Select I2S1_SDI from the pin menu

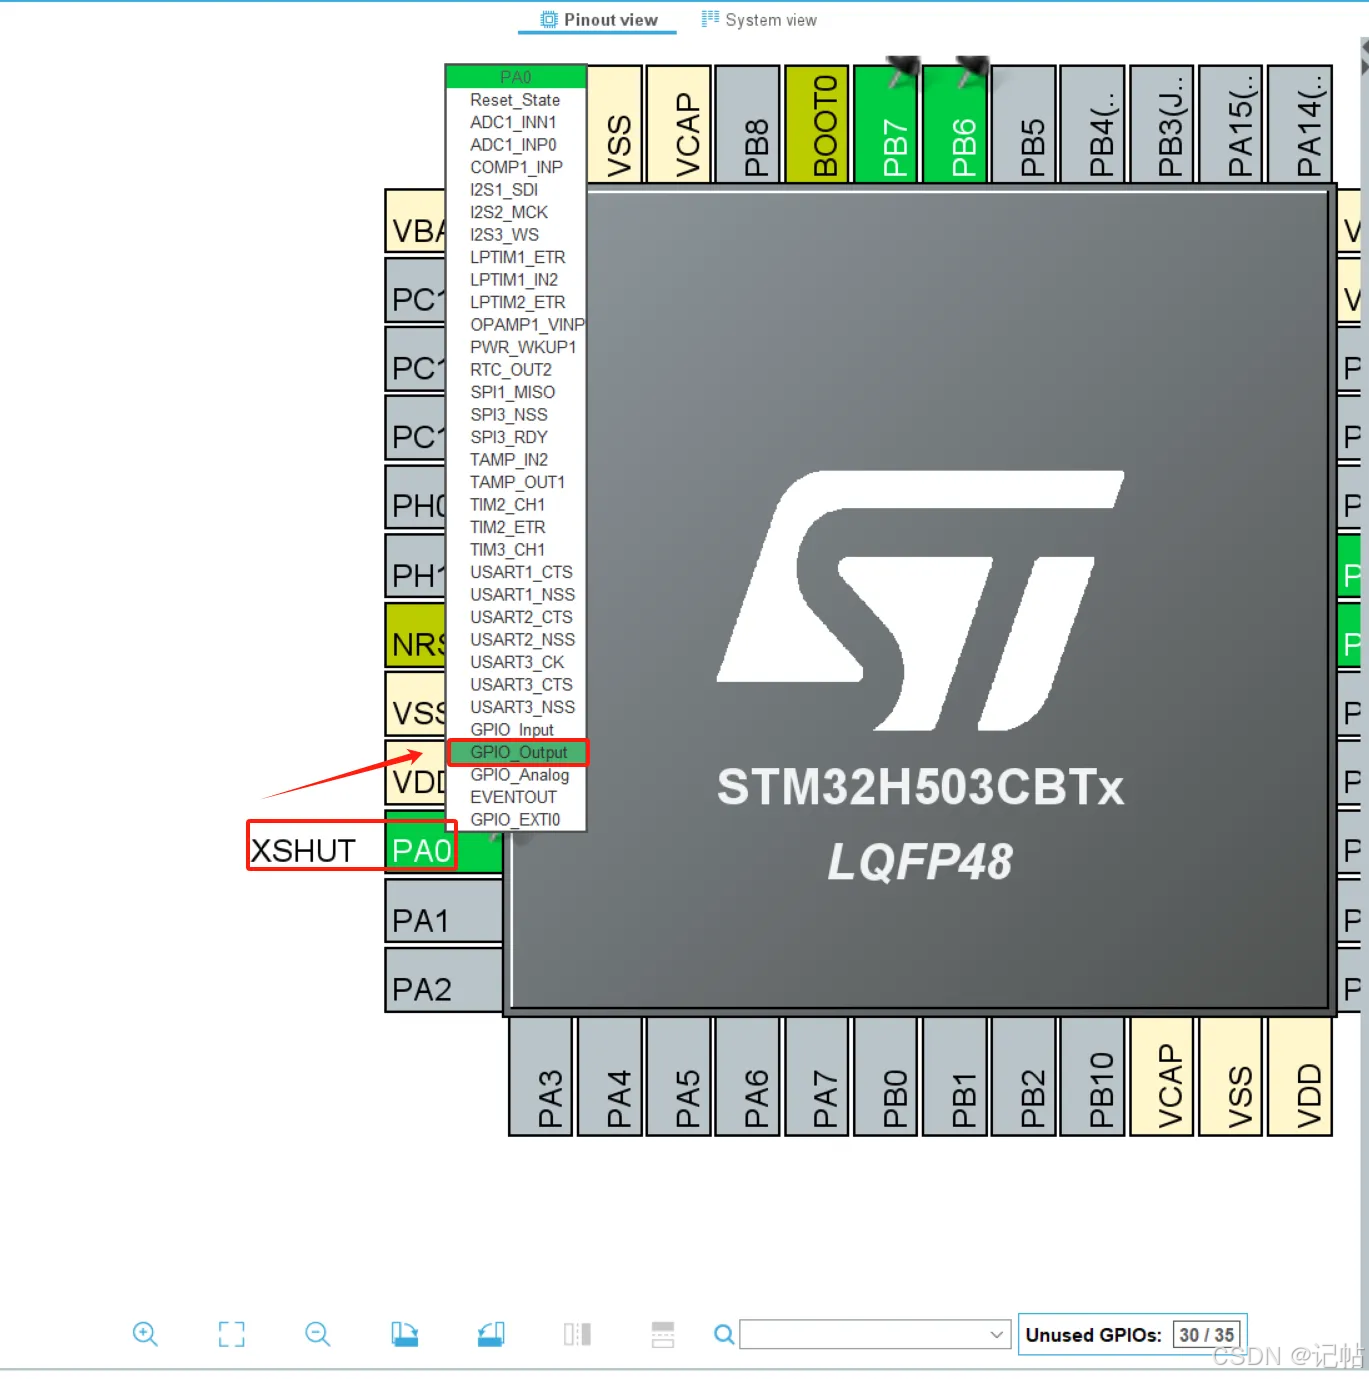[515, 190]
